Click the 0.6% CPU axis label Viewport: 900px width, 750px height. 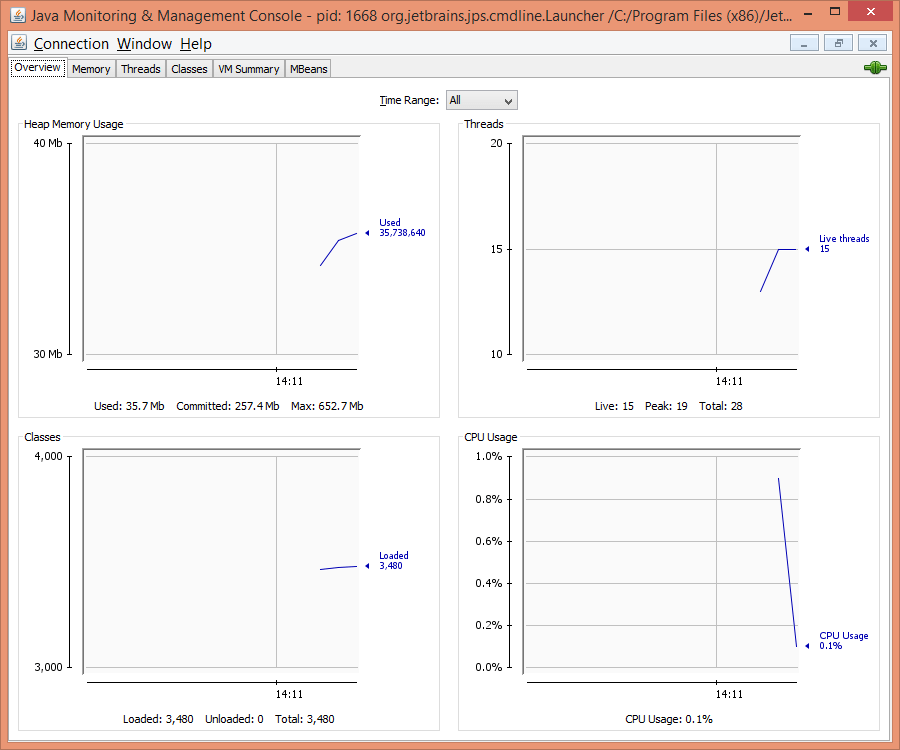[488, 541]
